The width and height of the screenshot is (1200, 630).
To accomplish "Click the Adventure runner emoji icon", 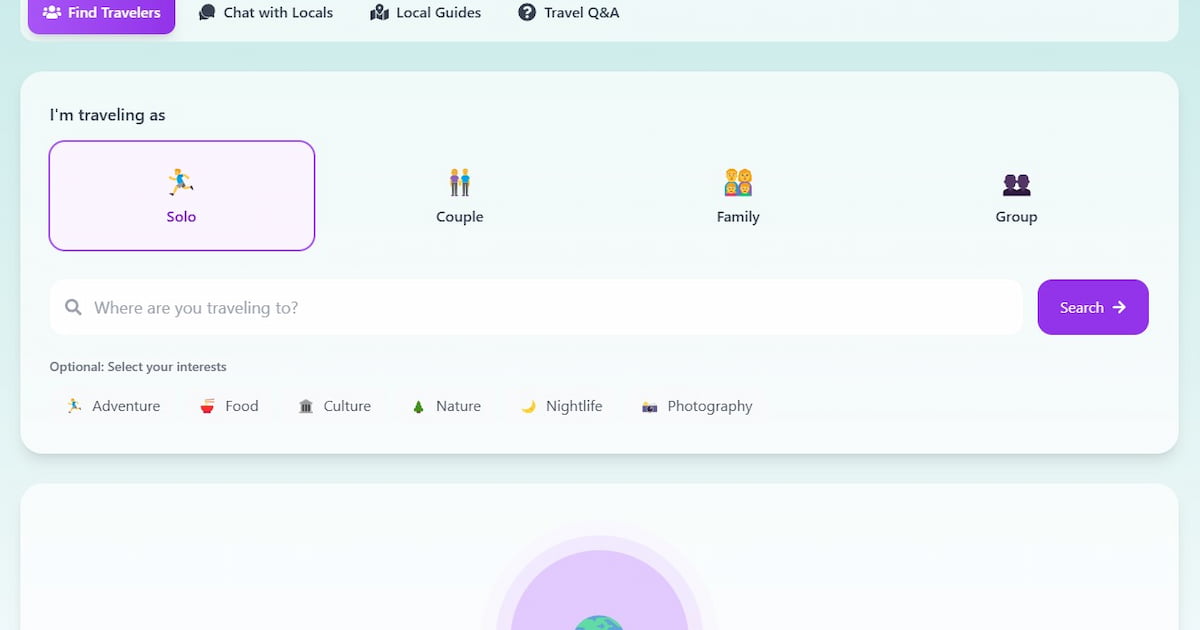I will pyautogui.click(x=72, y=405).
